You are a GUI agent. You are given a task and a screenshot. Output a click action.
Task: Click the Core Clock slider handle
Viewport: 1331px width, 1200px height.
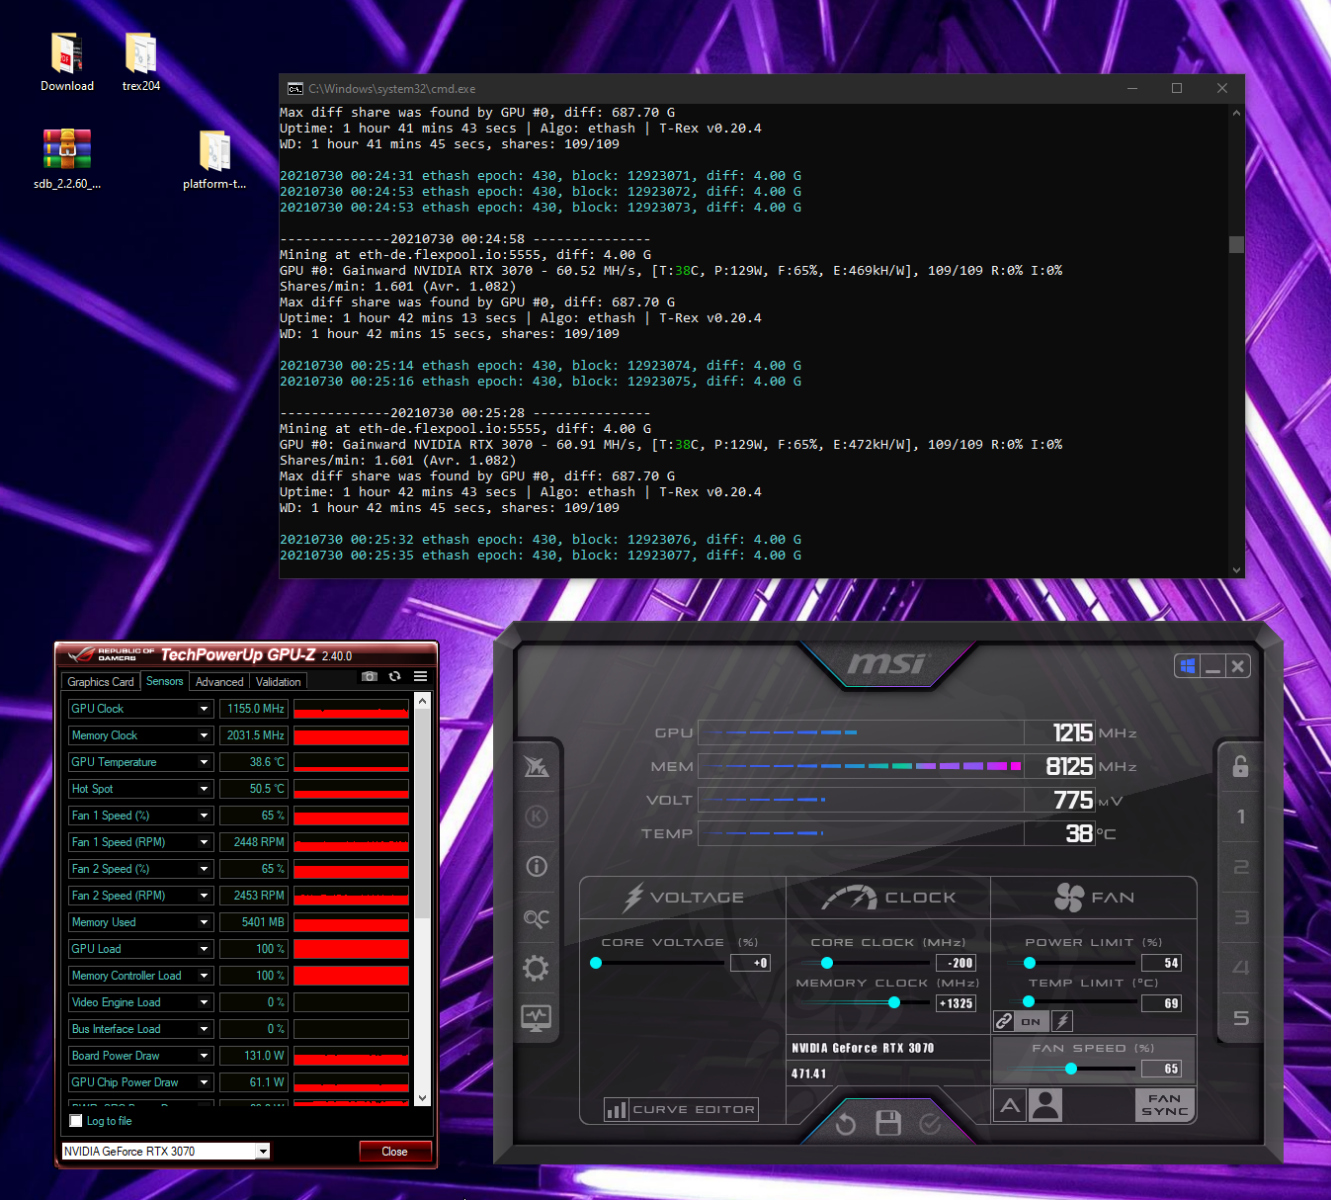click(x=827, y=963)
